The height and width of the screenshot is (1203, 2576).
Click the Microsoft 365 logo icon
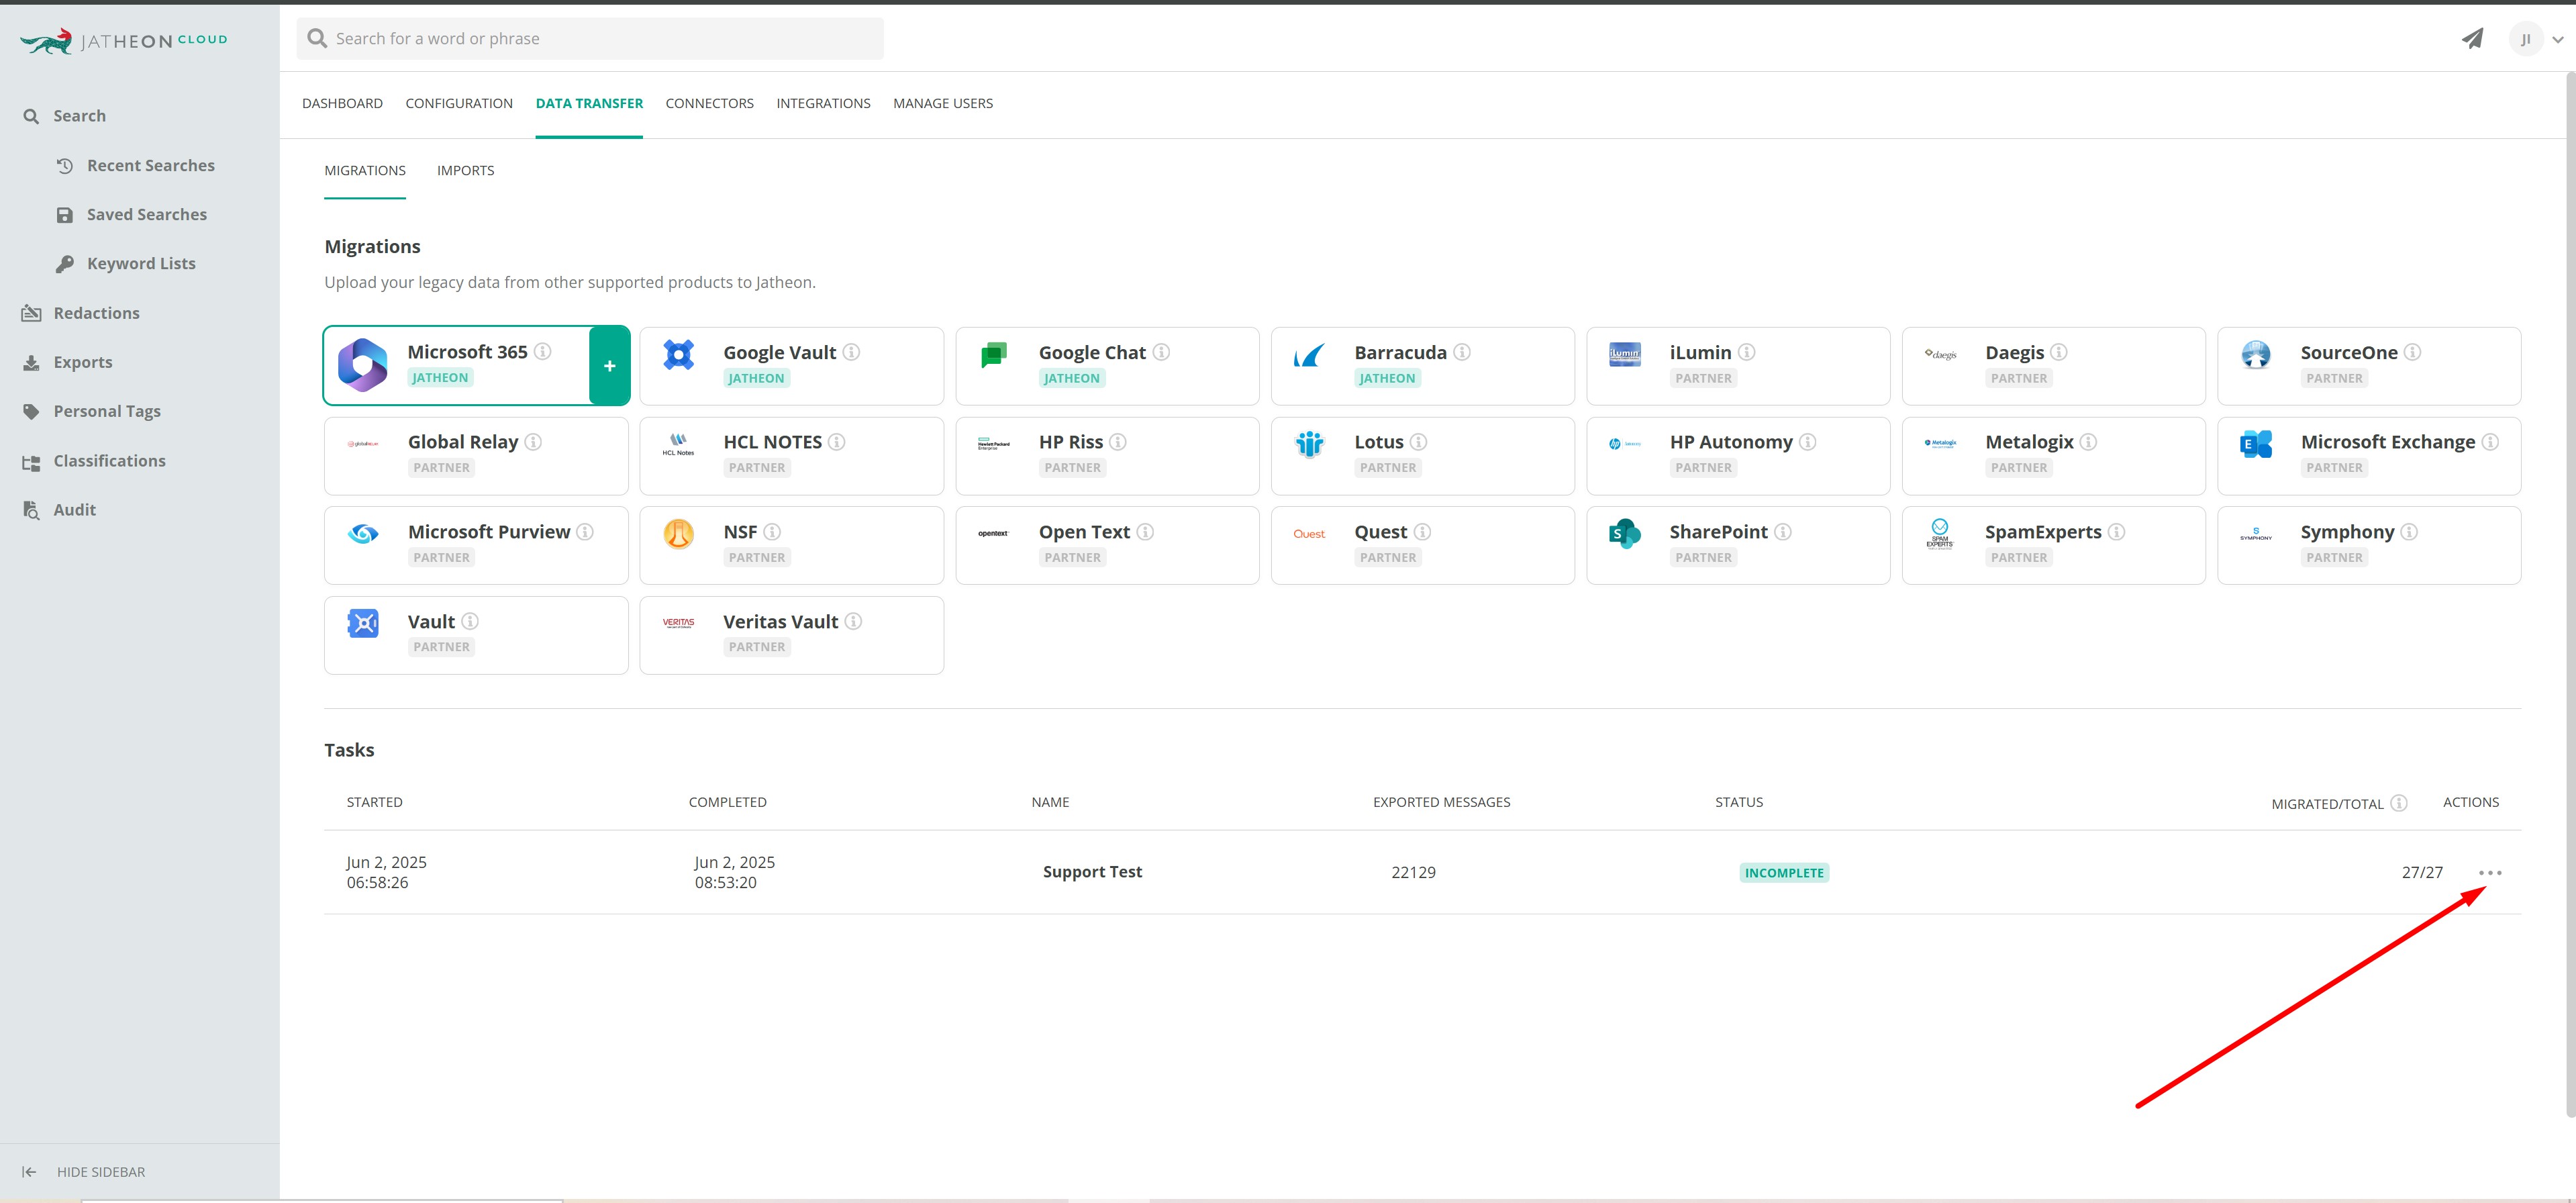[363, 365]
